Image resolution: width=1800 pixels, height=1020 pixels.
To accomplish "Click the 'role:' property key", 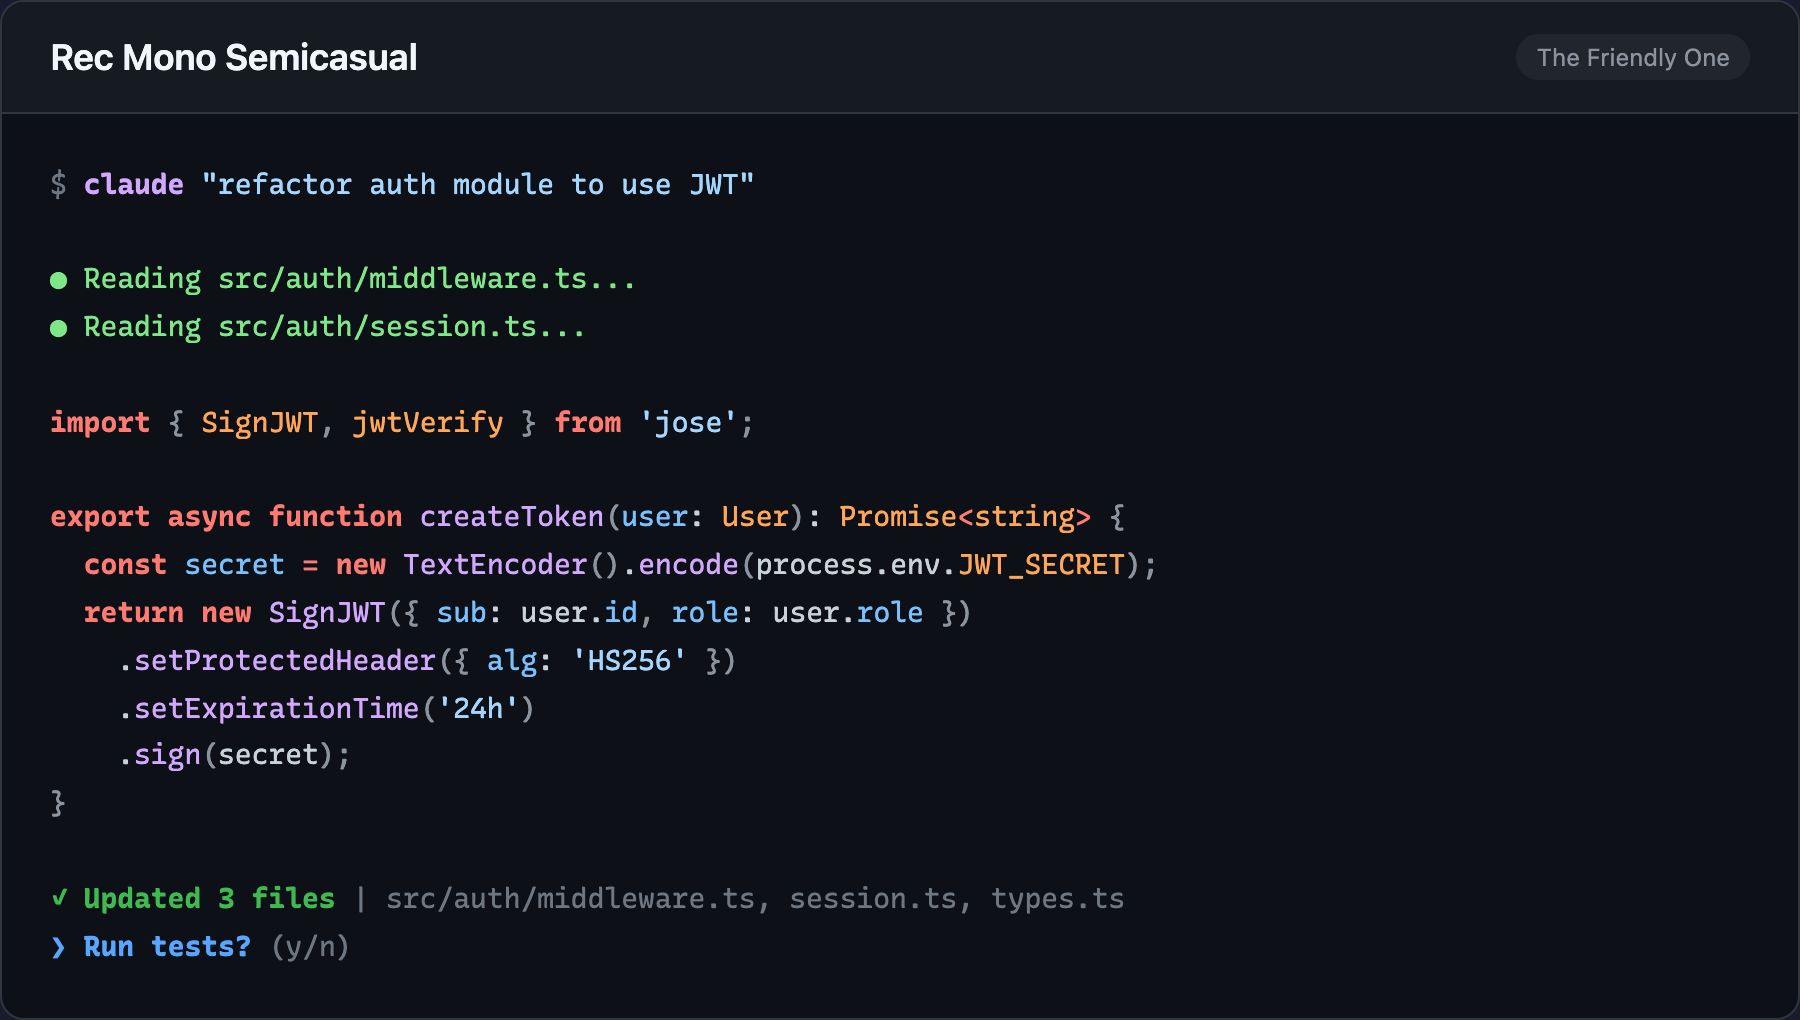I will [x=713, y=612].
